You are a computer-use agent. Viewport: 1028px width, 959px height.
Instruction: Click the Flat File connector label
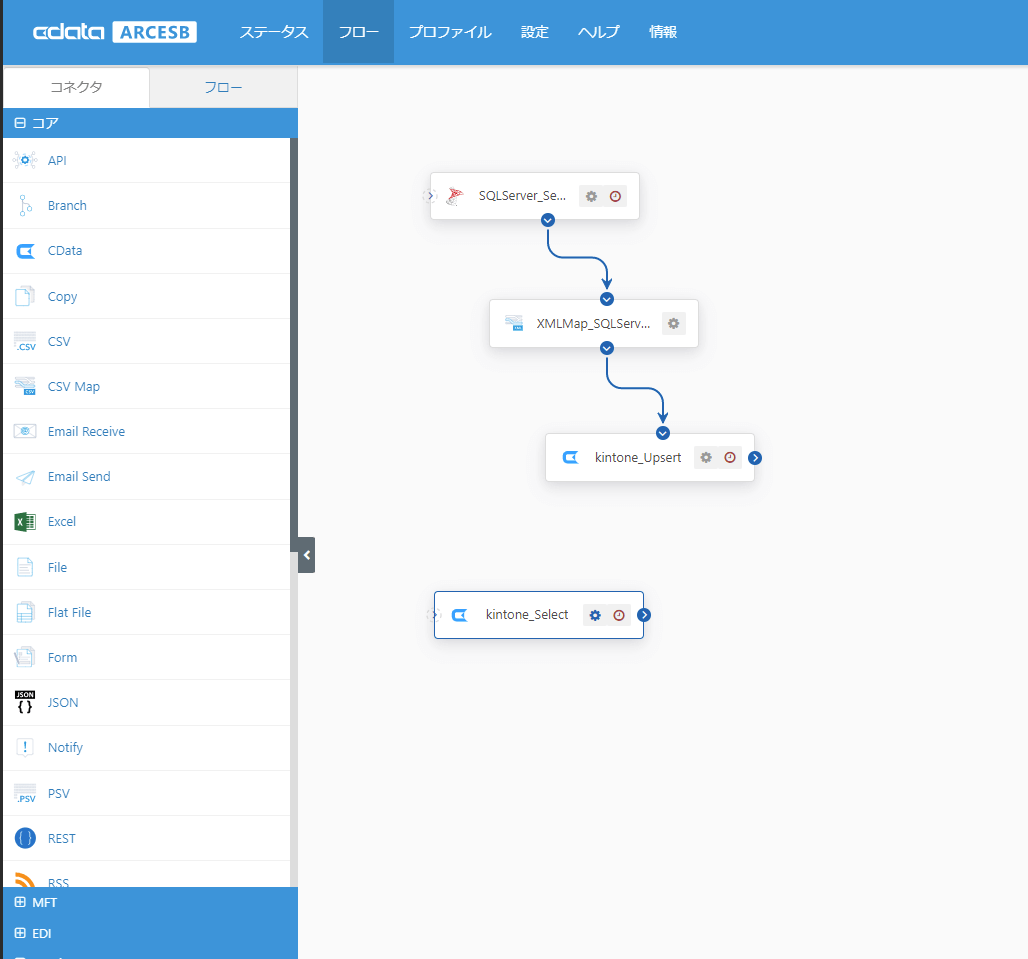pos(69,612)
